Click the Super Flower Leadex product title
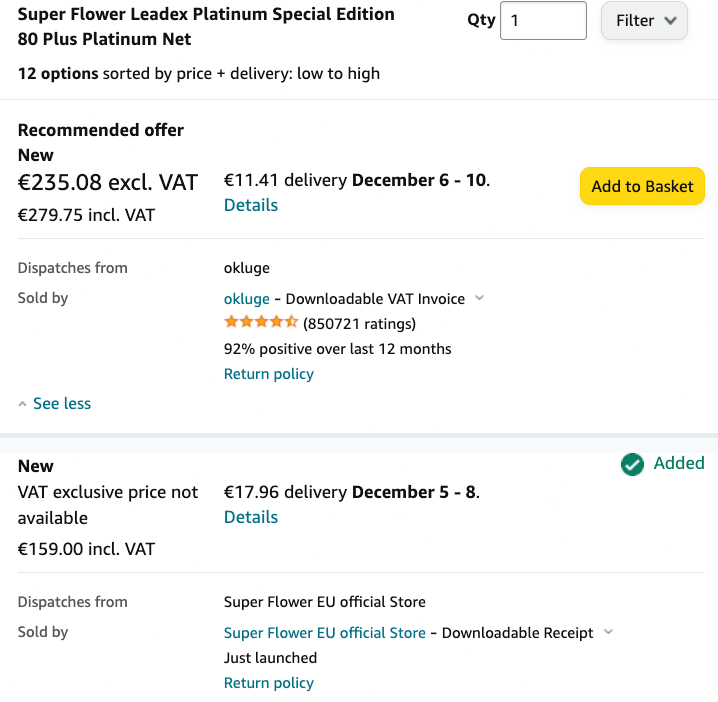718x702 pixels. coord(206,27)
